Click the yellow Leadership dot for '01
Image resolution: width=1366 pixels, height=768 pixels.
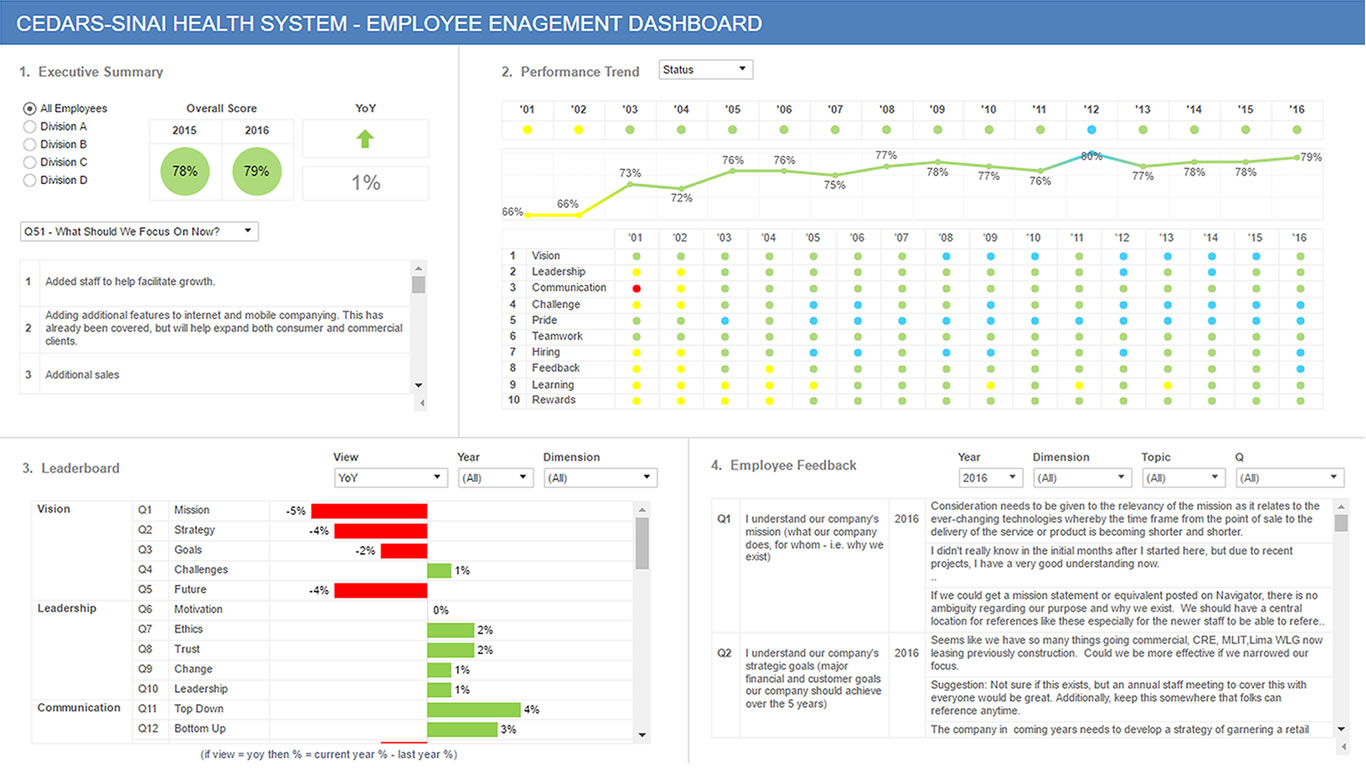coord(636,272)
